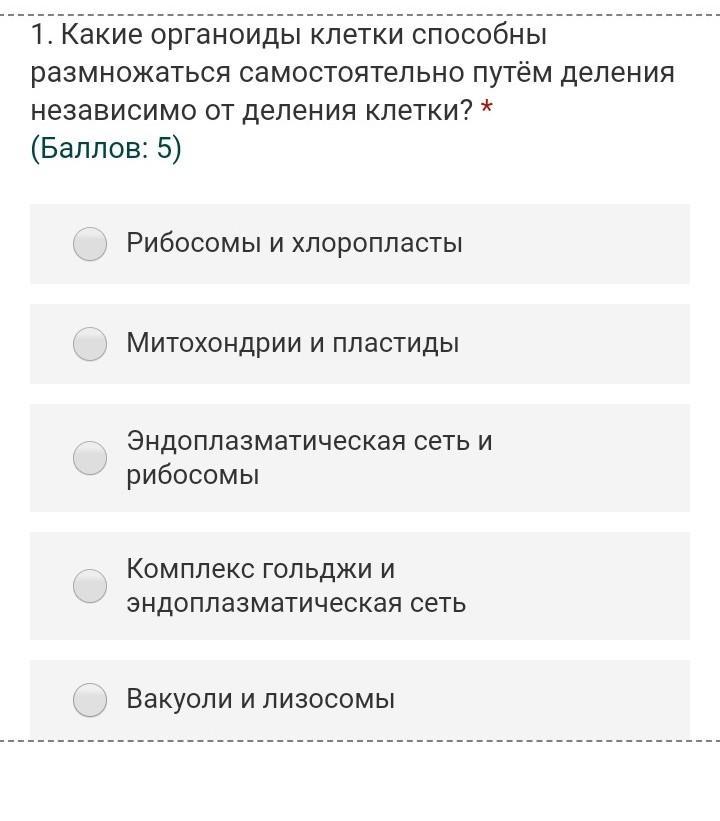
Task: Click empty space in the Рибосомы option row
Action: coord(580,244)
